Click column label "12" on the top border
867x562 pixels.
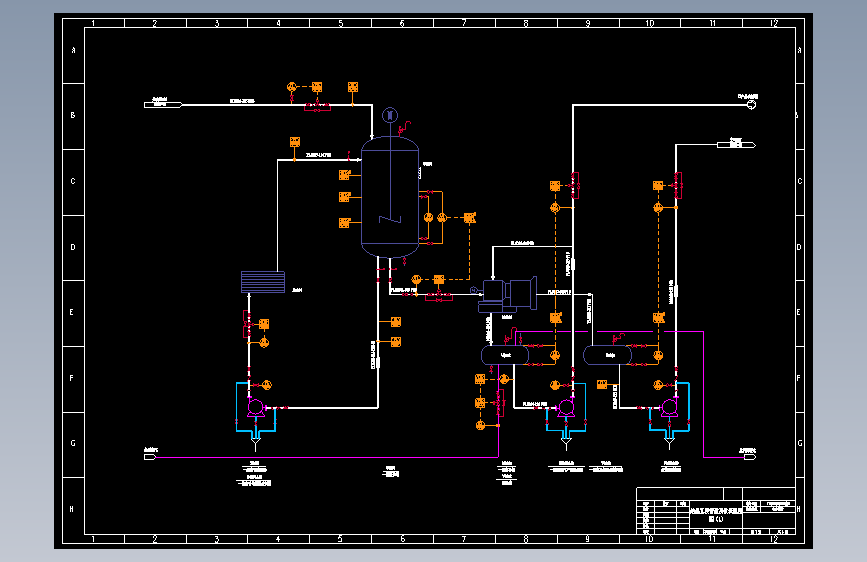774,23
